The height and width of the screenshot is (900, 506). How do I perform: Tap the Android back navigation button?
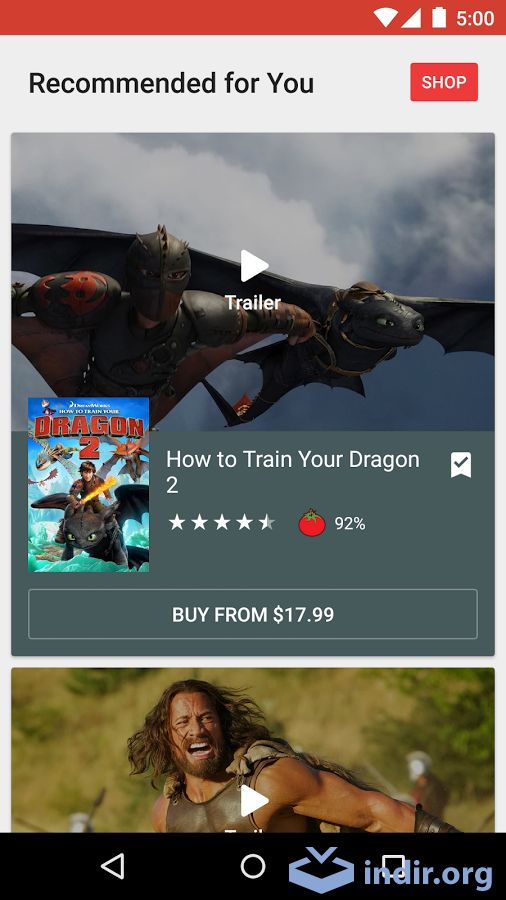coord(113,866)
